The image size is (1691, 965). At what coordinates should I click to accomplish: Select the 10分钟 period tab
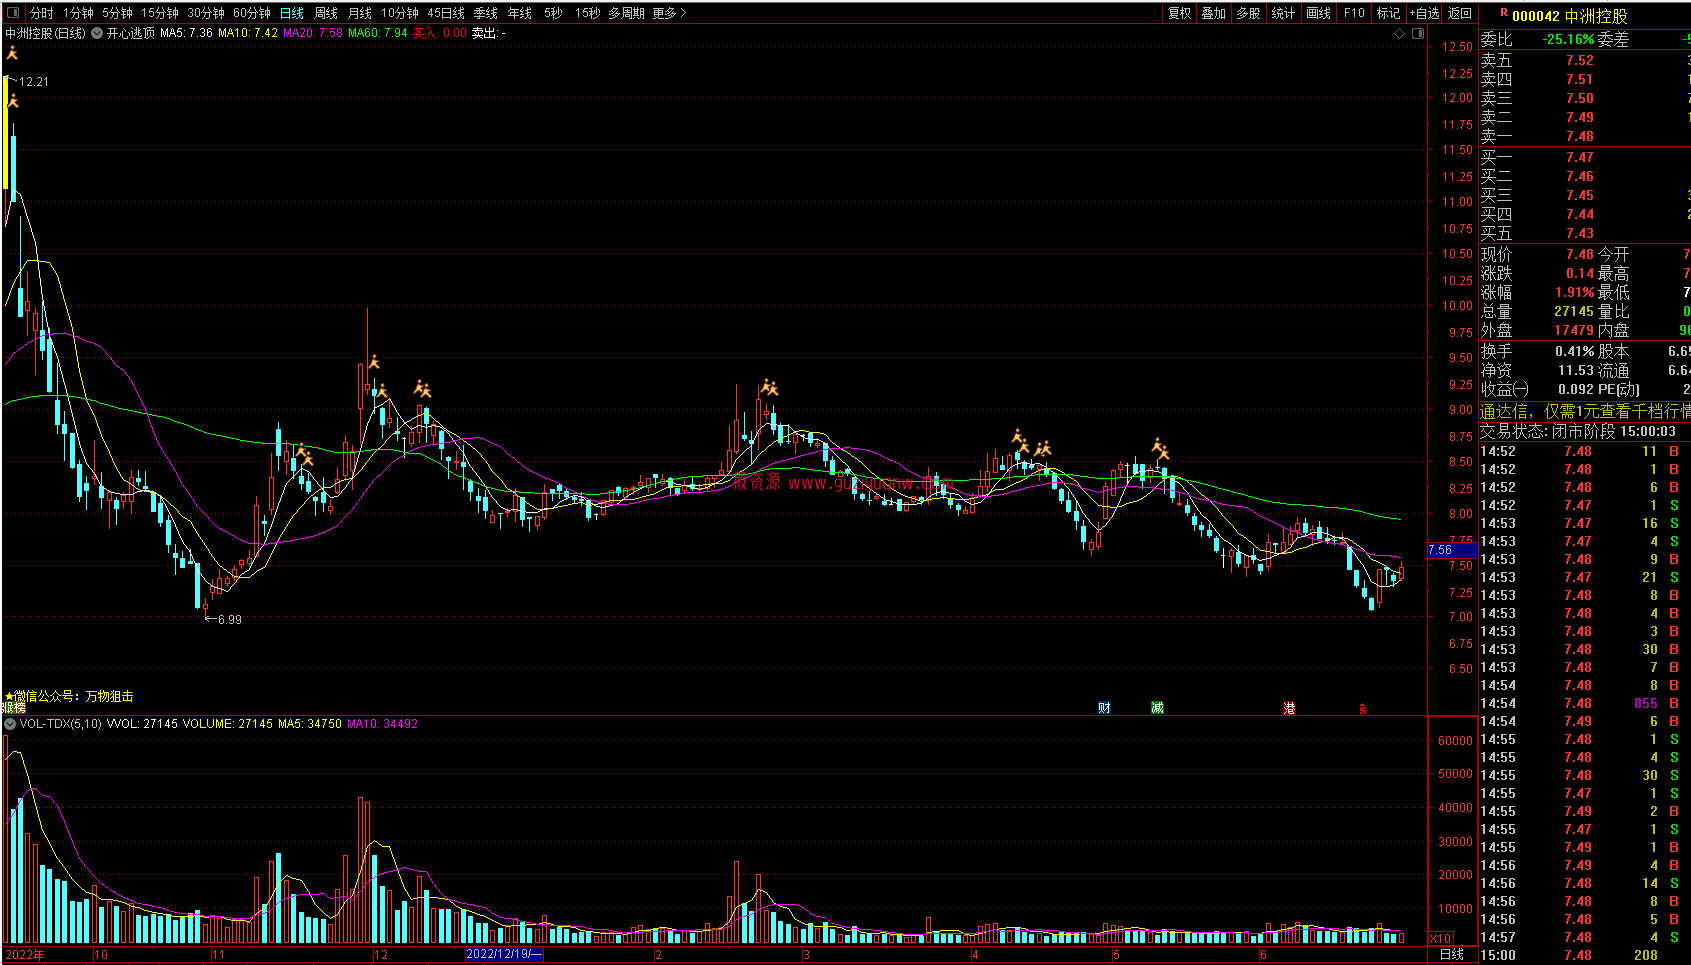[400, 13]
